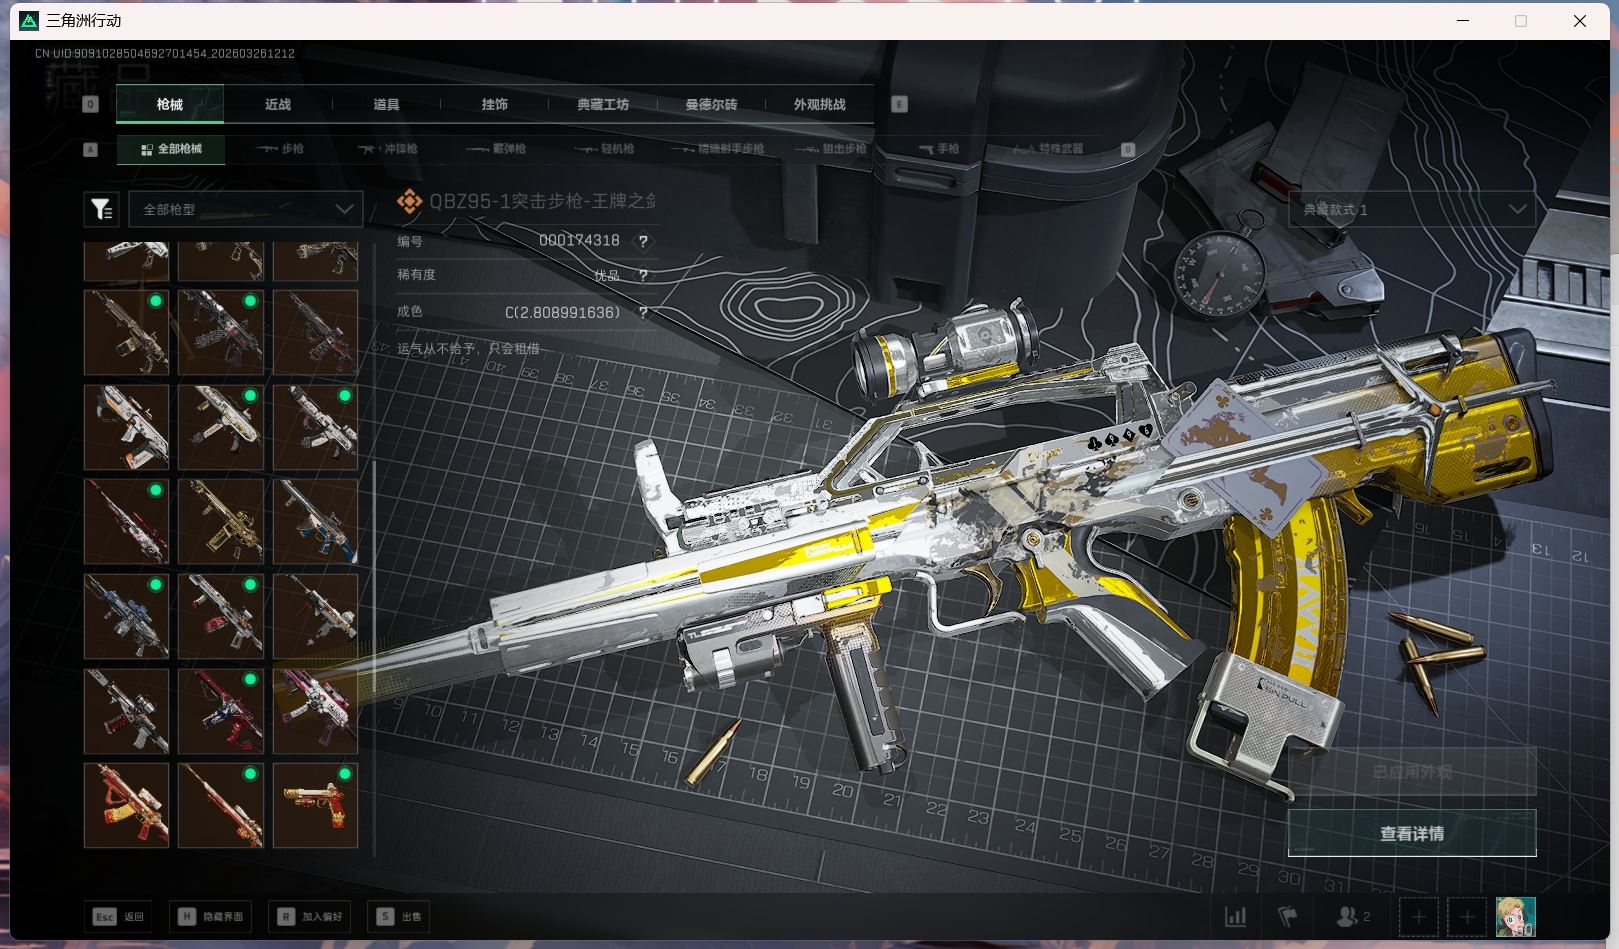Open the weapon filter funnel icon
Screen dimensions: 1619x949
(101, 209)
